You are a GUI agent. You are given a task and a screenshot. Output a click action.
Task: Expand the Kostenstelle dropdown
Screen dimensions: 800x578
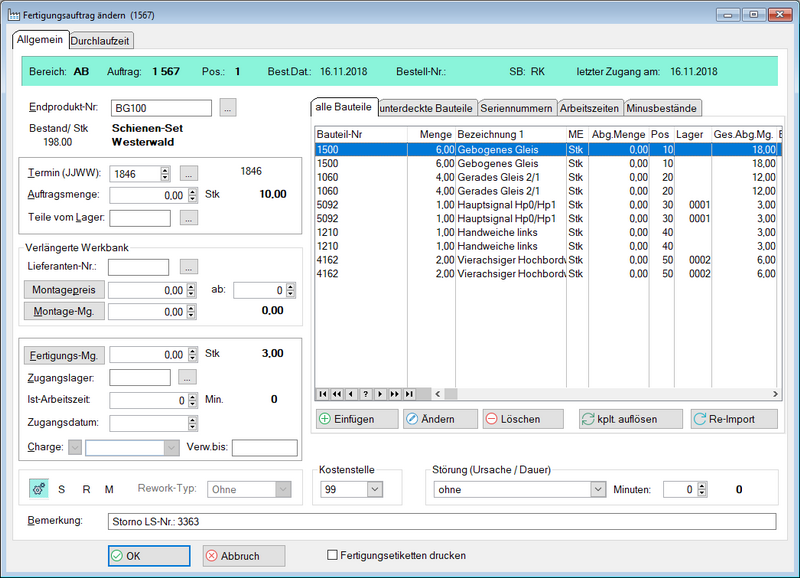click(x=375, y=490)
